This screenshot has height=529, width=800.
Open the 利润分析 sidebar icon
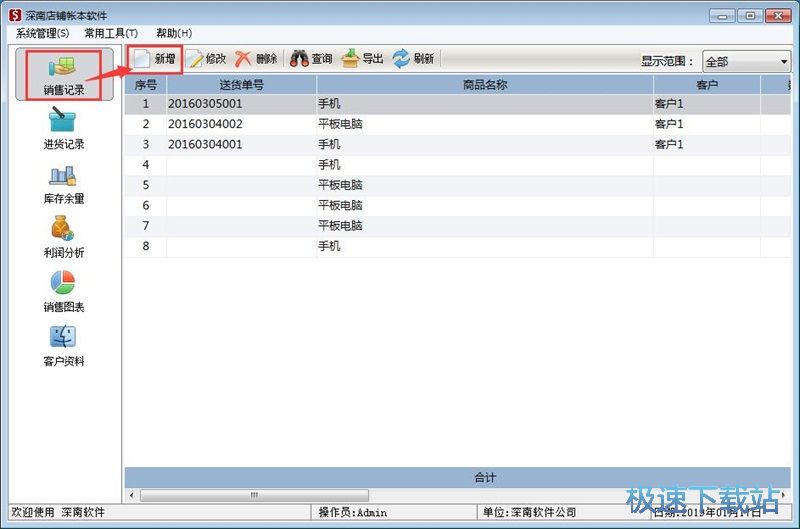point(64,237)
